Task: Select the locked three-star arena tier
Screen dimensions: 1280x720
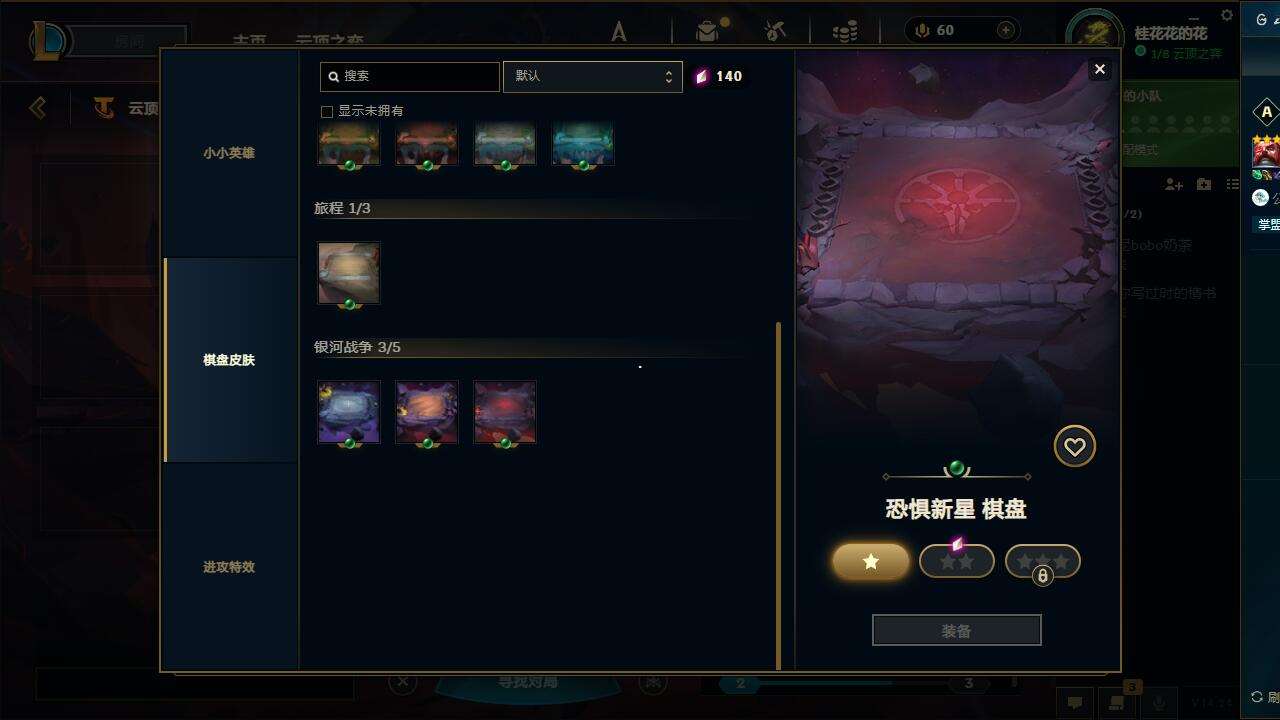Action: [x=1043, y=562]
